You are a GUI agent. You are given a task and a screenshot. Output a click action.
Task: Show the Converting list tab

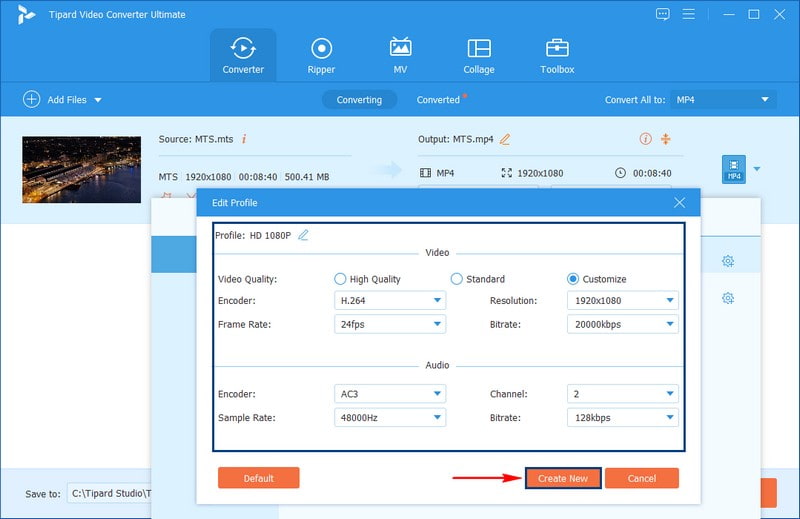pyautogui.click(x=359, y=100)
